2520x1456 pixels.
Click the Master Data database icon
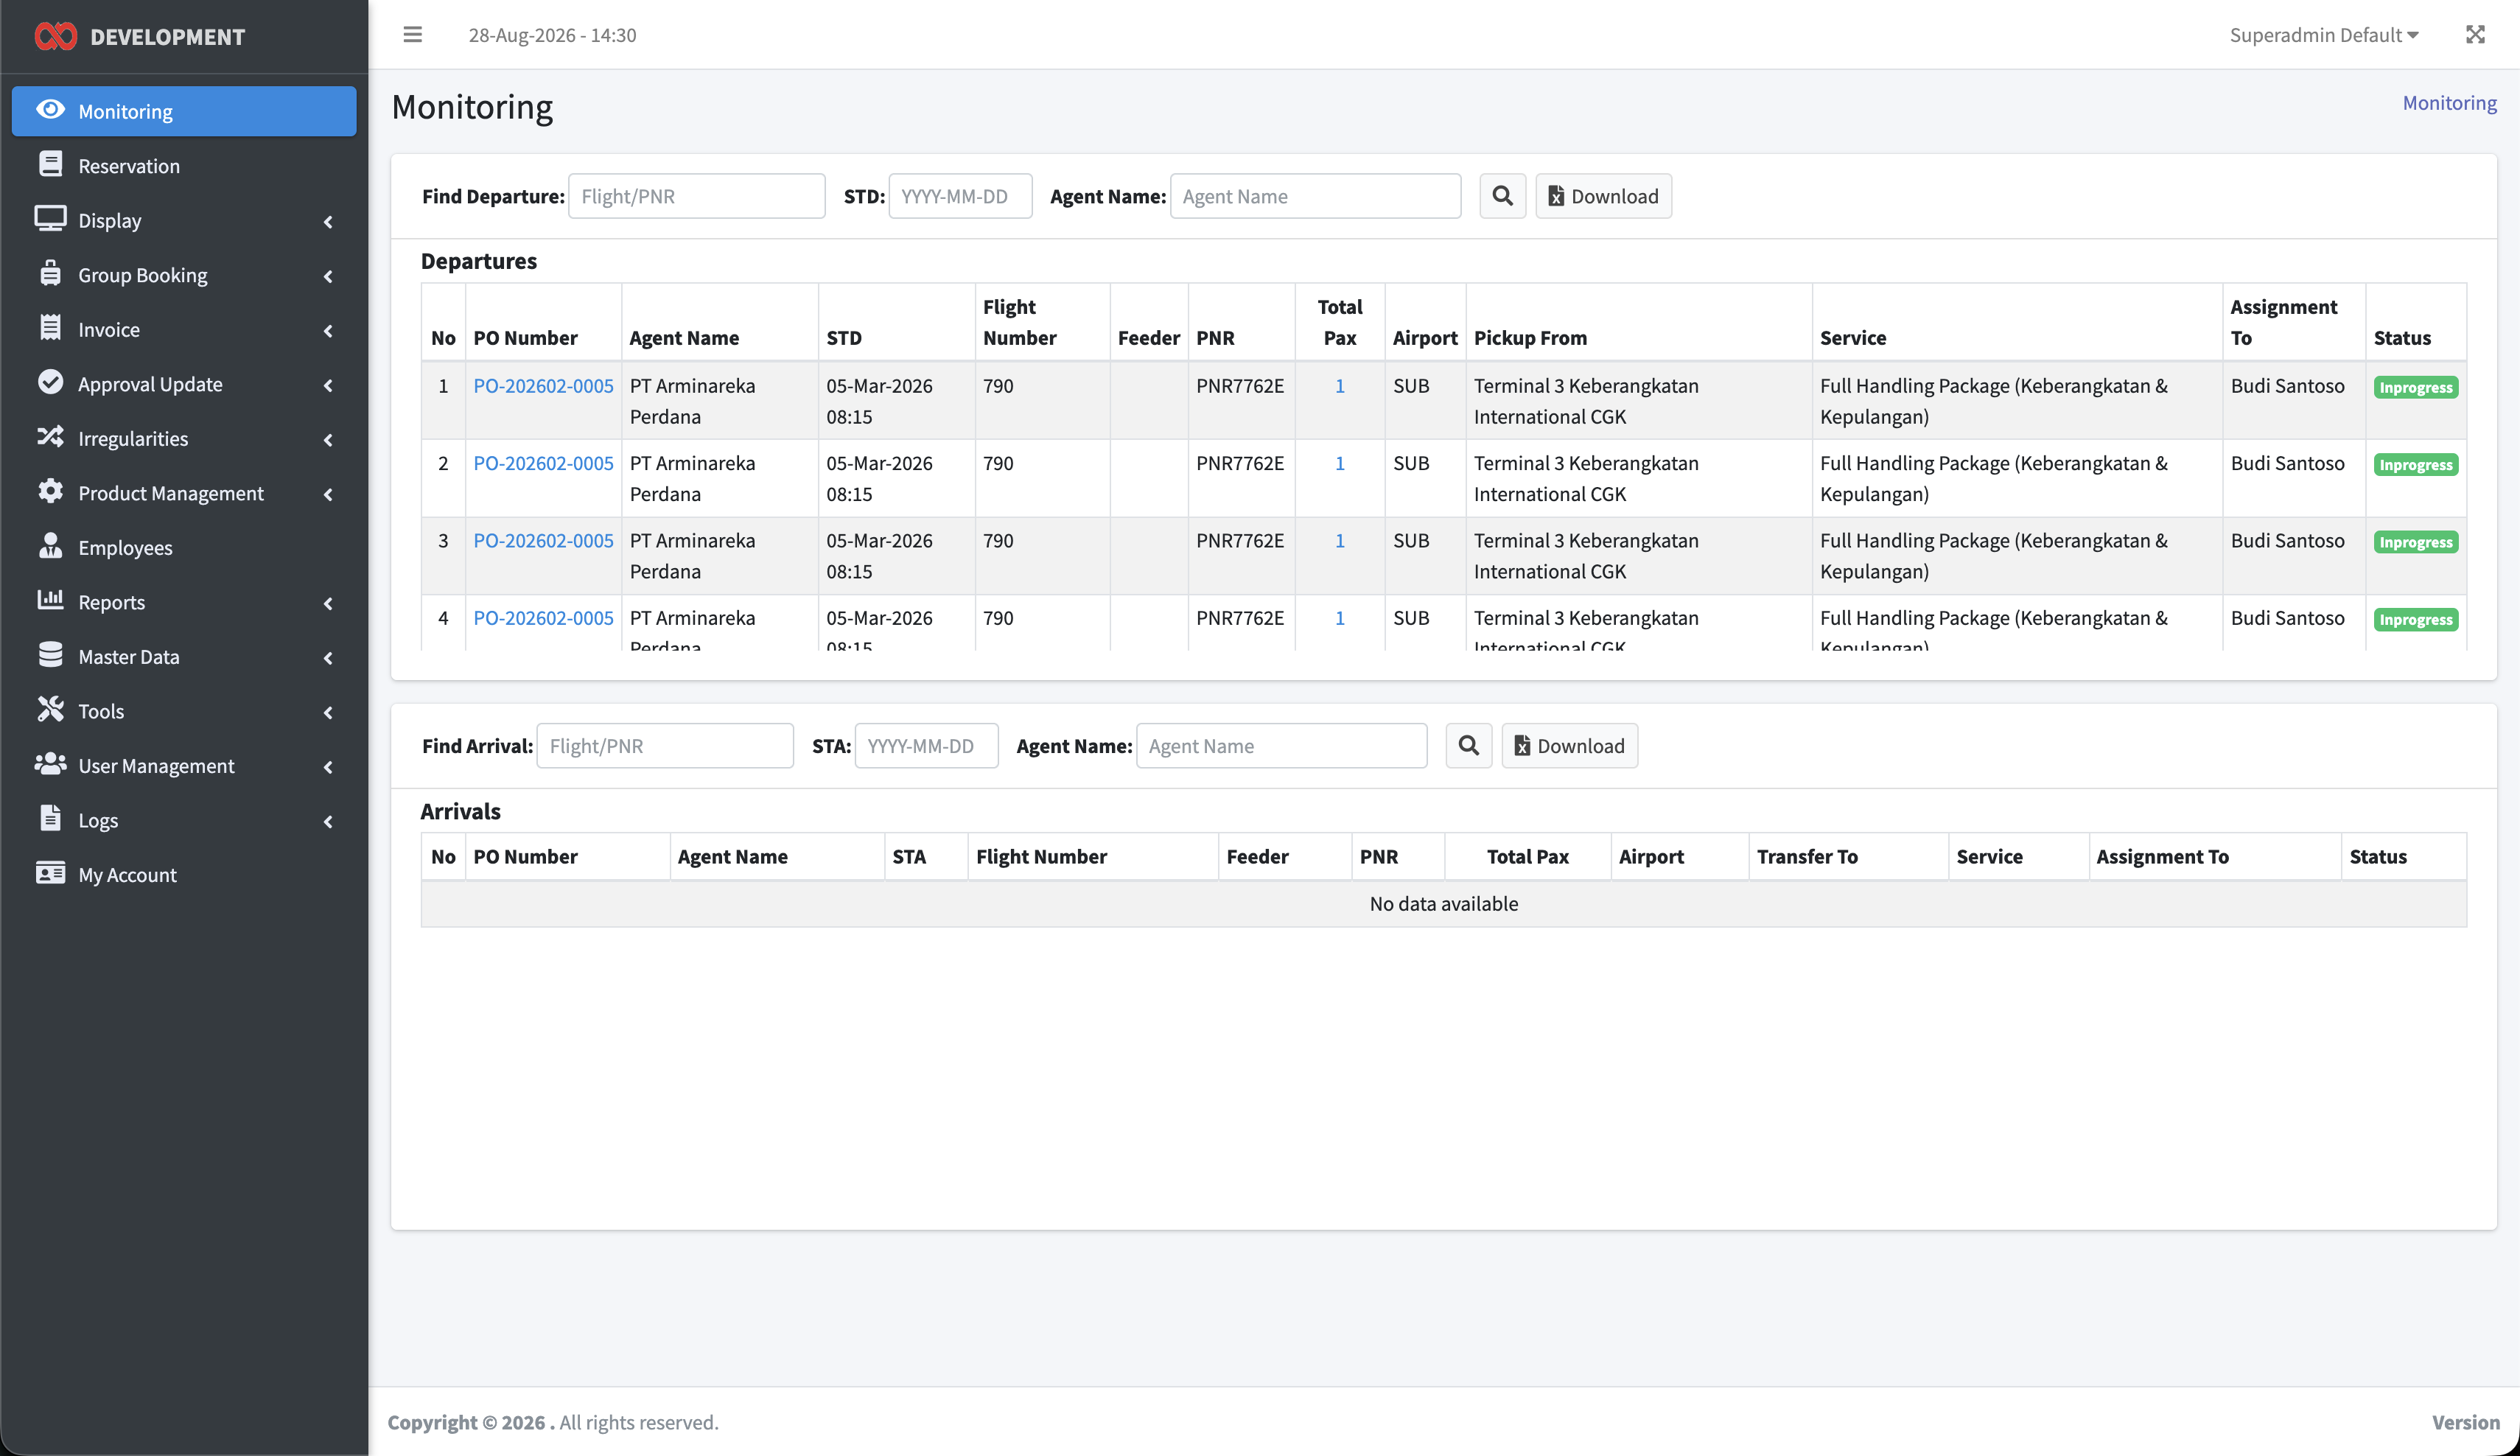pyautogui.click(x=50, y=655)
